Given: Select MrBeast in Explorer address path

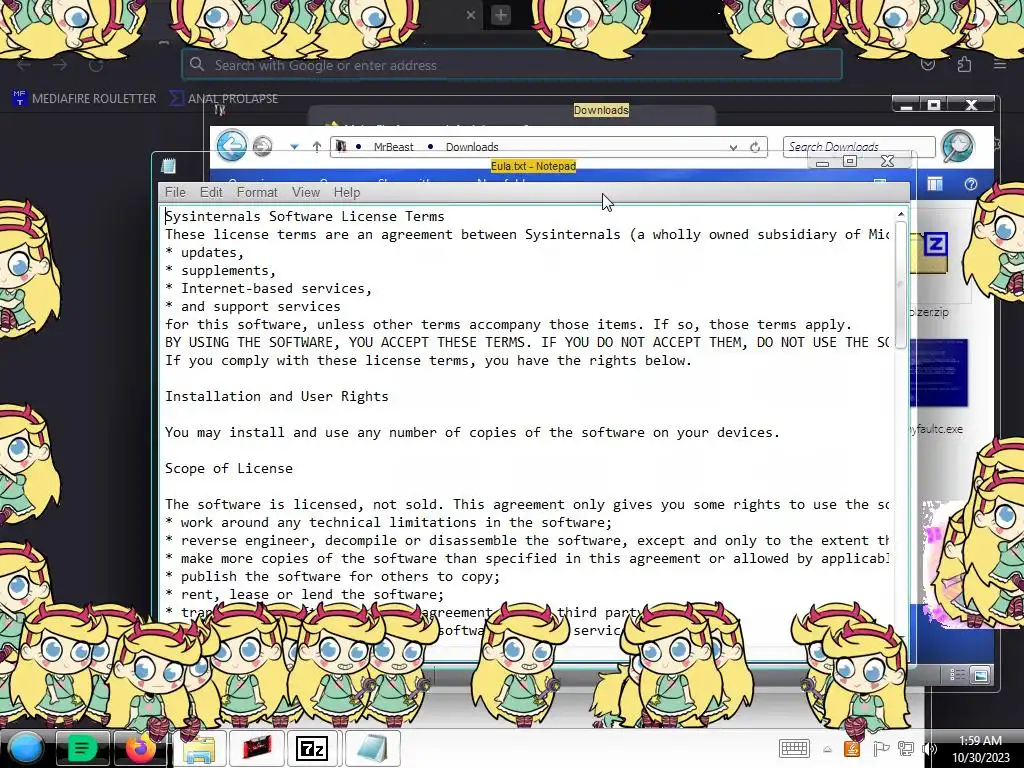Looking at the screenshot, I should 393,147.
